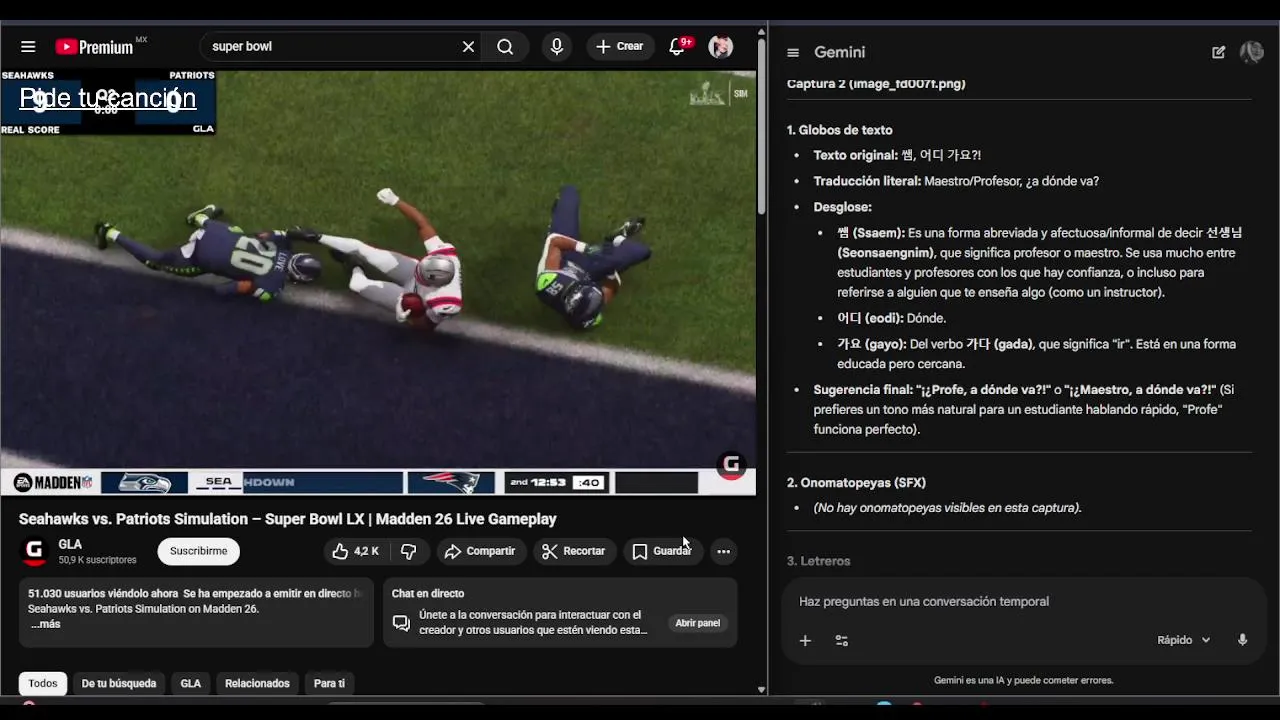This screenshot has width=1280, height=720.
Task: Click the '3. Letreros' heading
Action: (x=818, y=562)
